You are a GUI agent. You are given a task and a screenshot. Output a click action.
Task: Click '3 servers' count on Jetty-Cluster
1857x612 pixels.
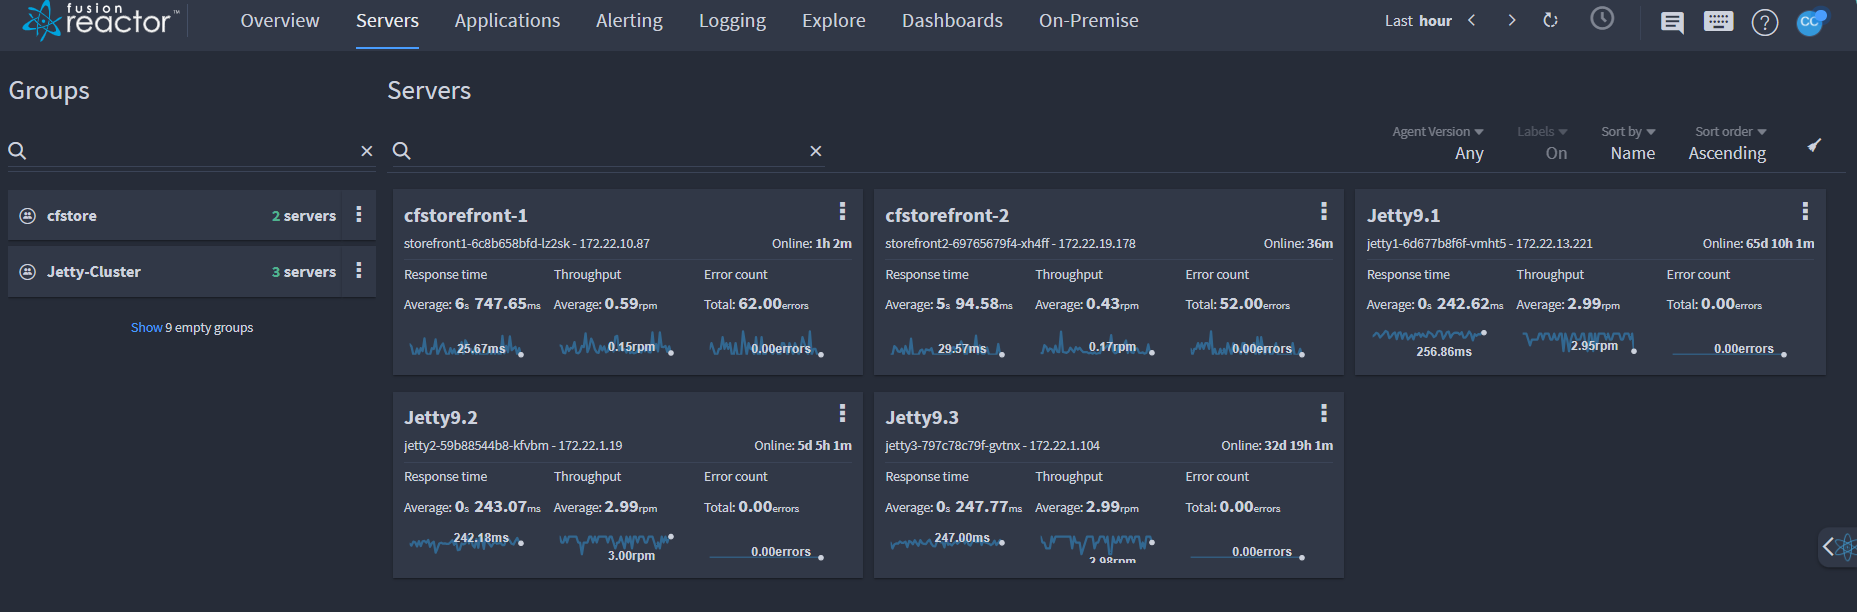tap(304, 272)
